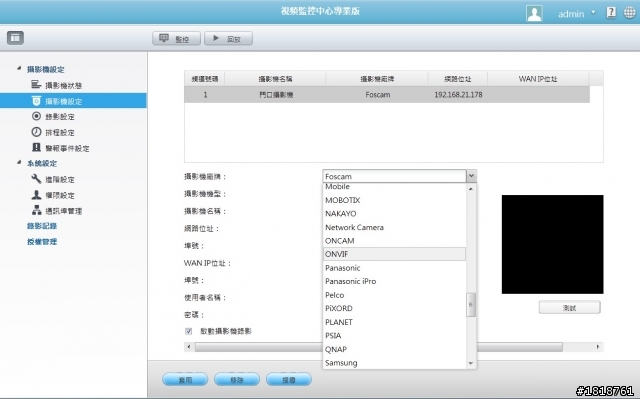Click the horizontal scrollbar right arrow

[598, 347]
